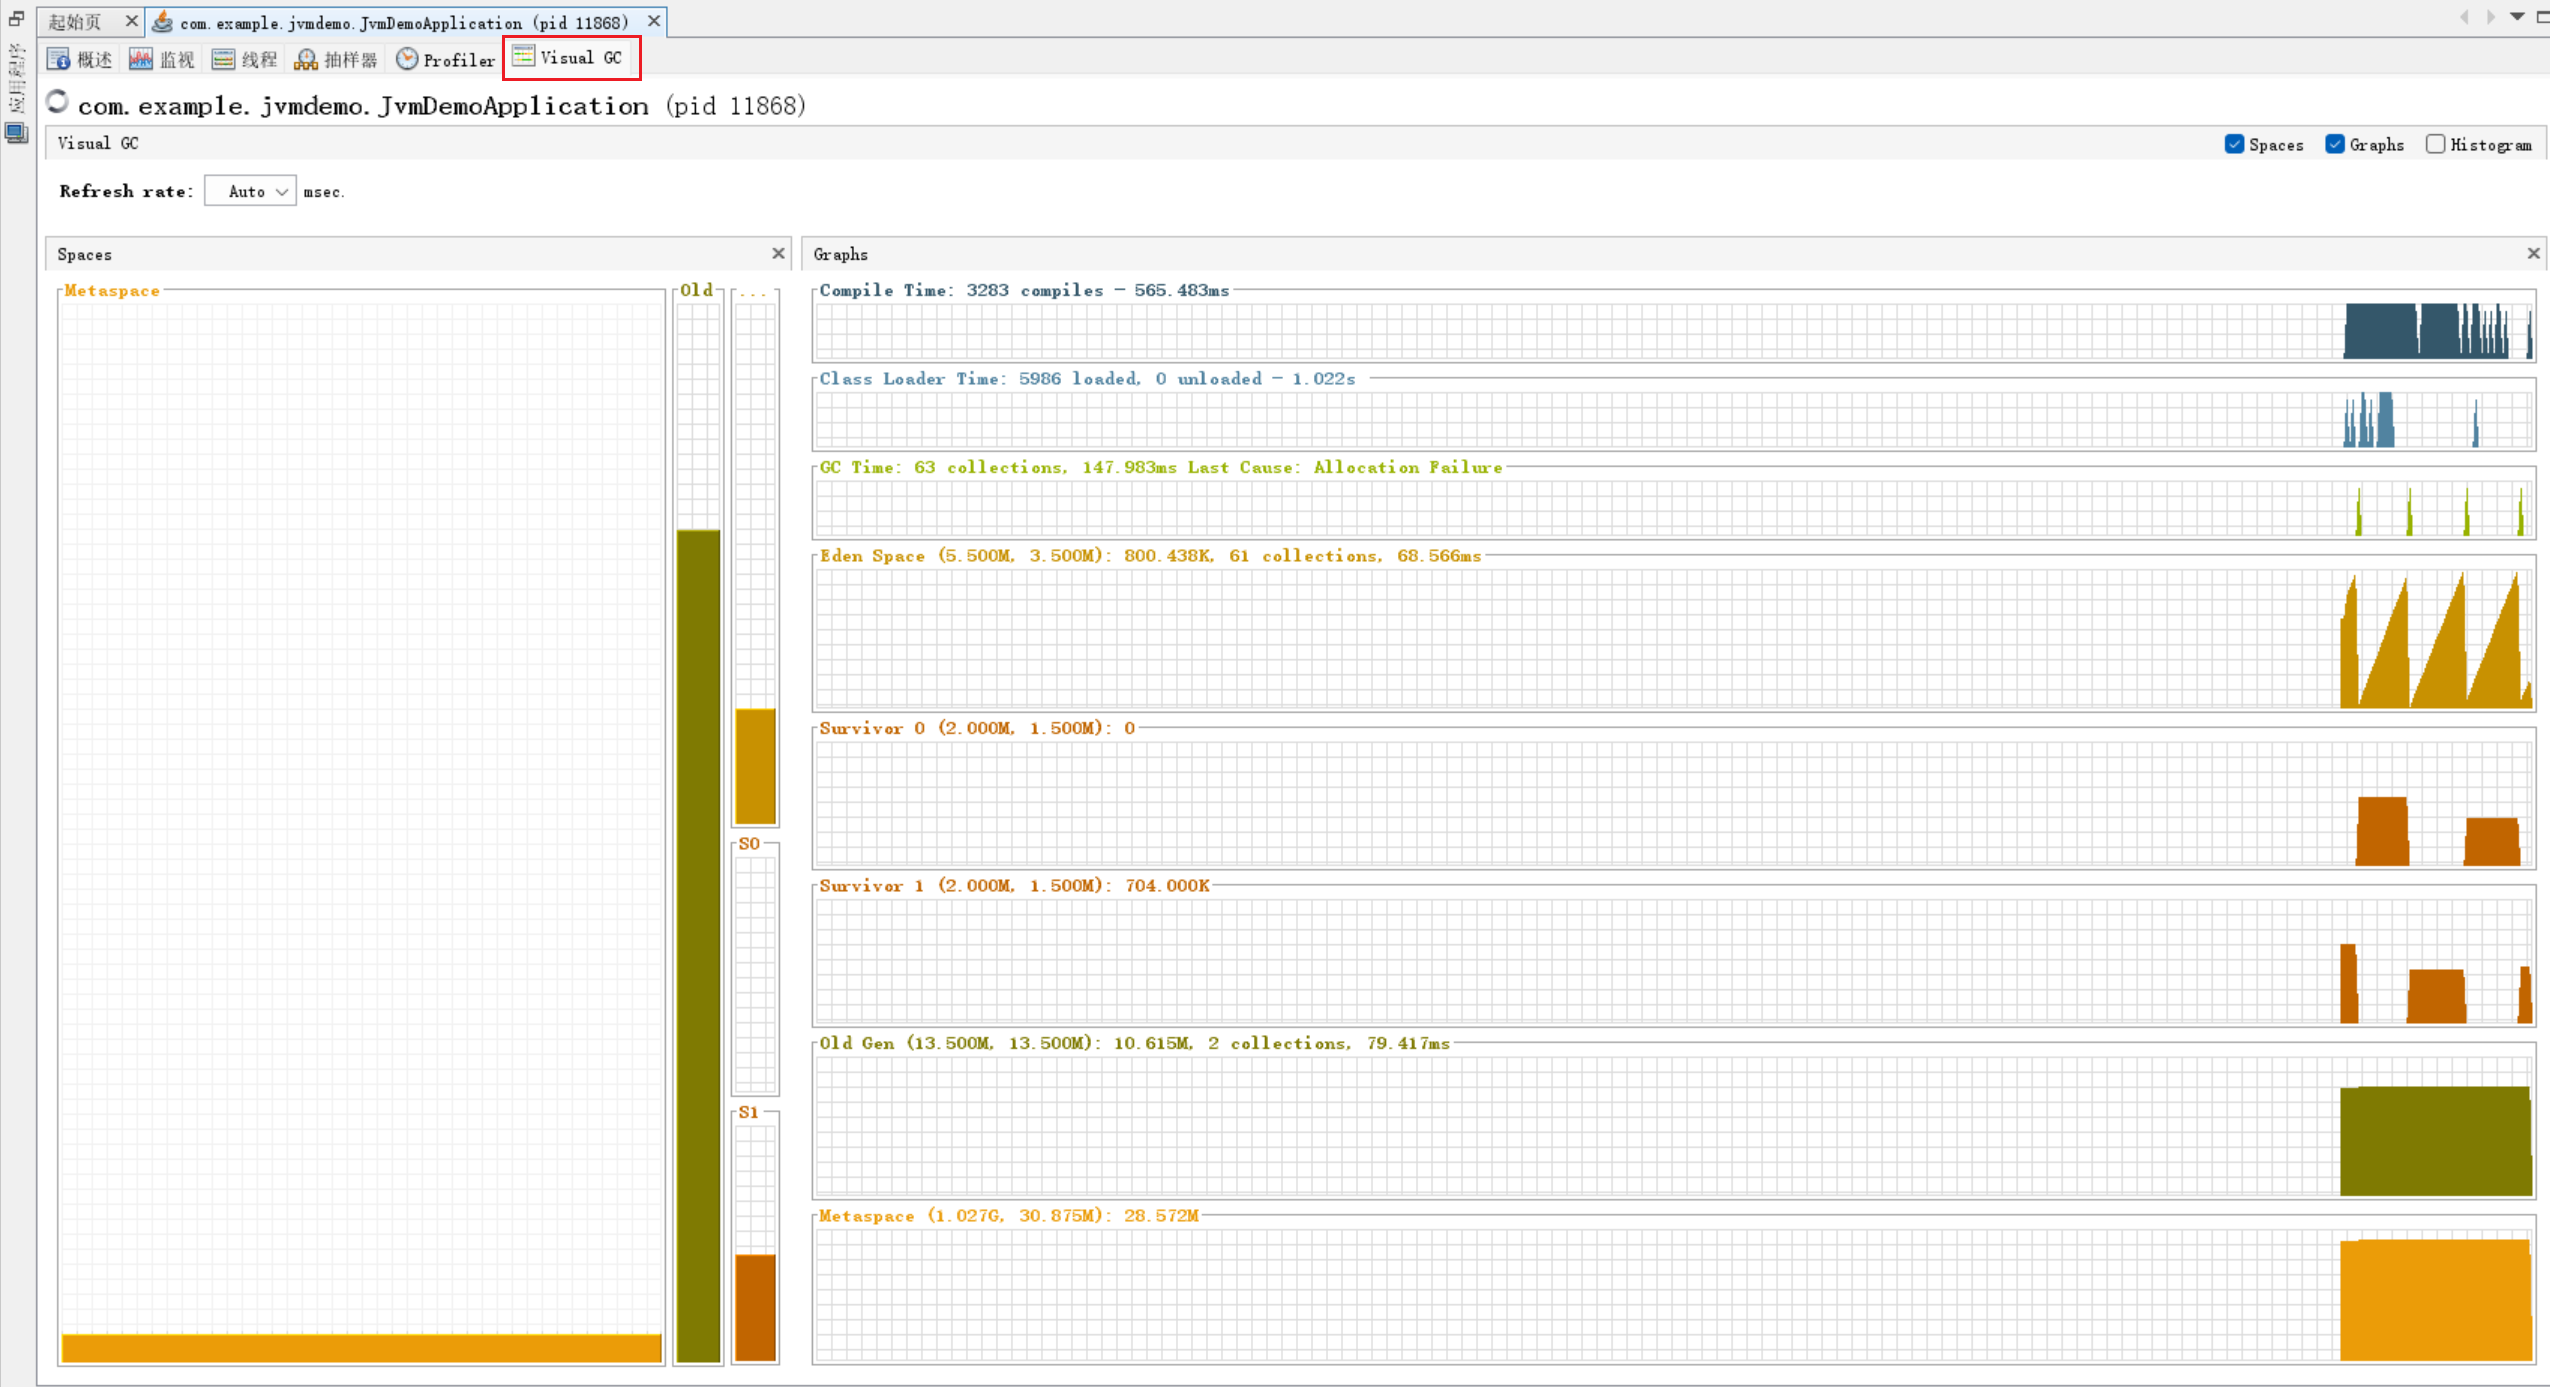The height and width of the screenshot is (1387, 2550).
Task: Click the 线程 threads icon
Action: tap(223, 59)
